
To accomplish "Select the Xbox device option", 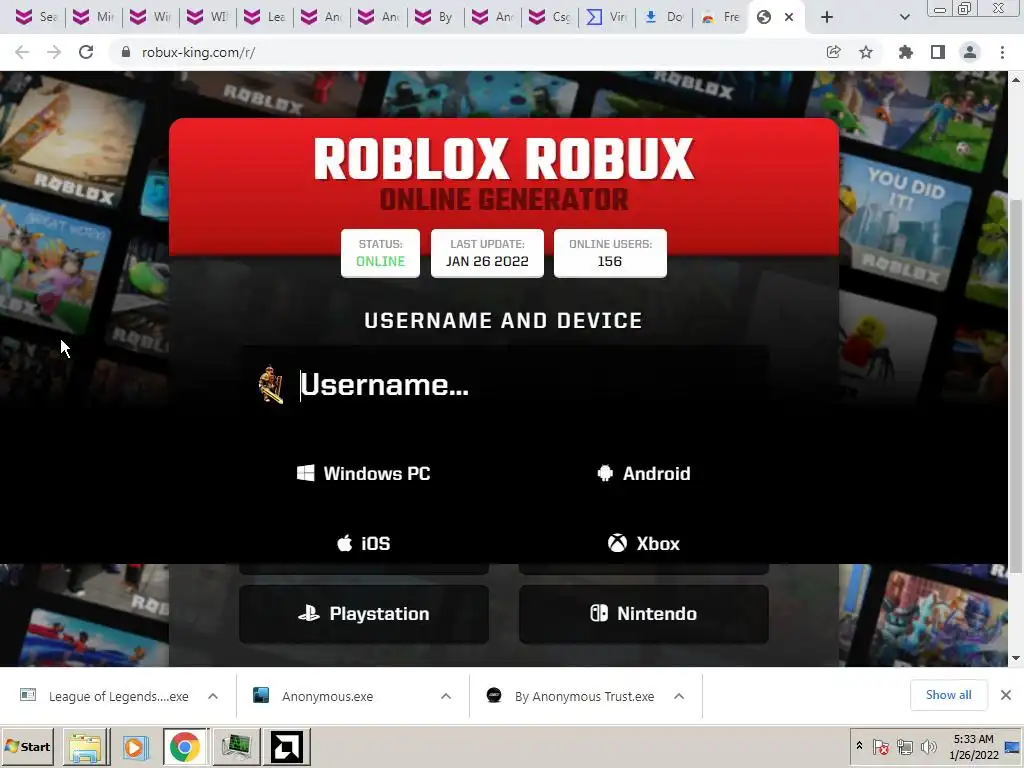I will point(643,543).
